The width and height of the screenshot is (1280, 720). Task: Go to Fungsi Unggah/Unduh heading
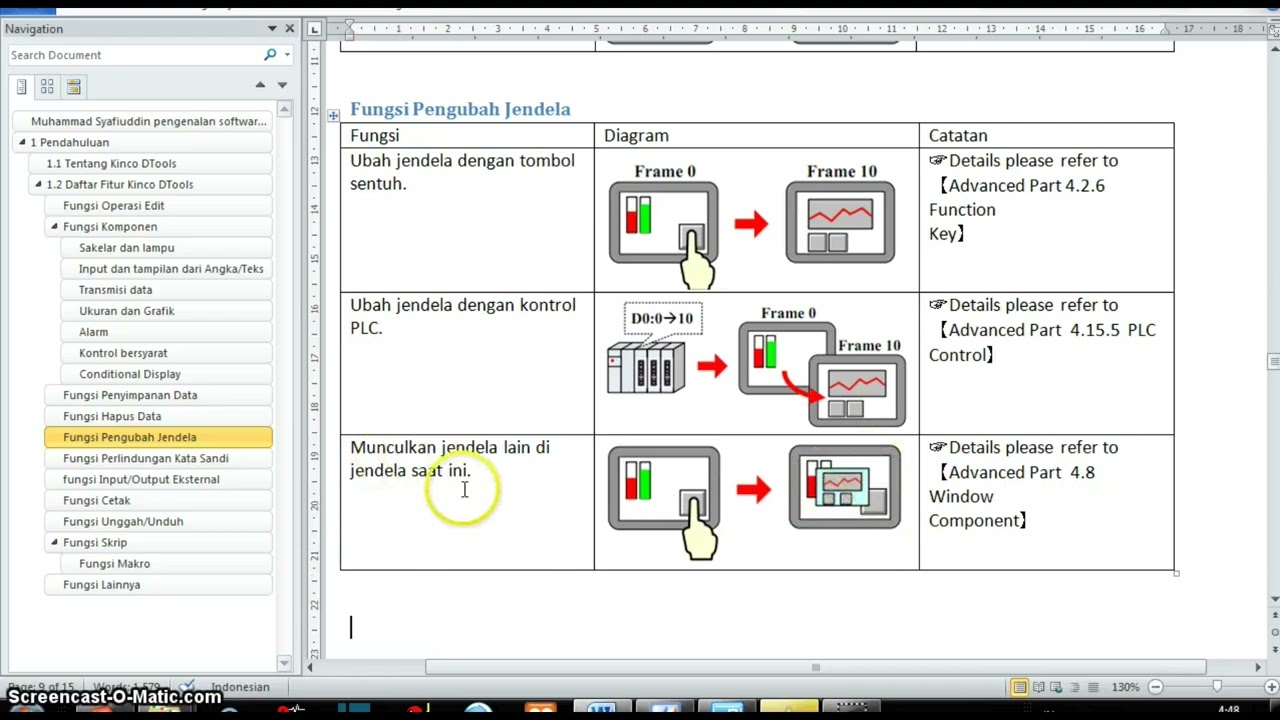coord(159,520)
